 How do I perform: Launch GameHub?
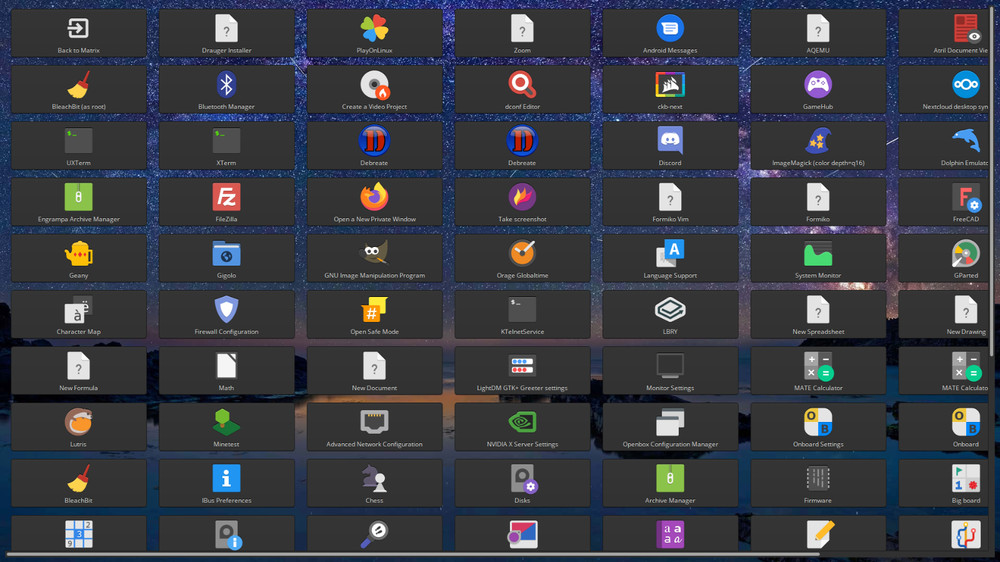click(818, 89)
